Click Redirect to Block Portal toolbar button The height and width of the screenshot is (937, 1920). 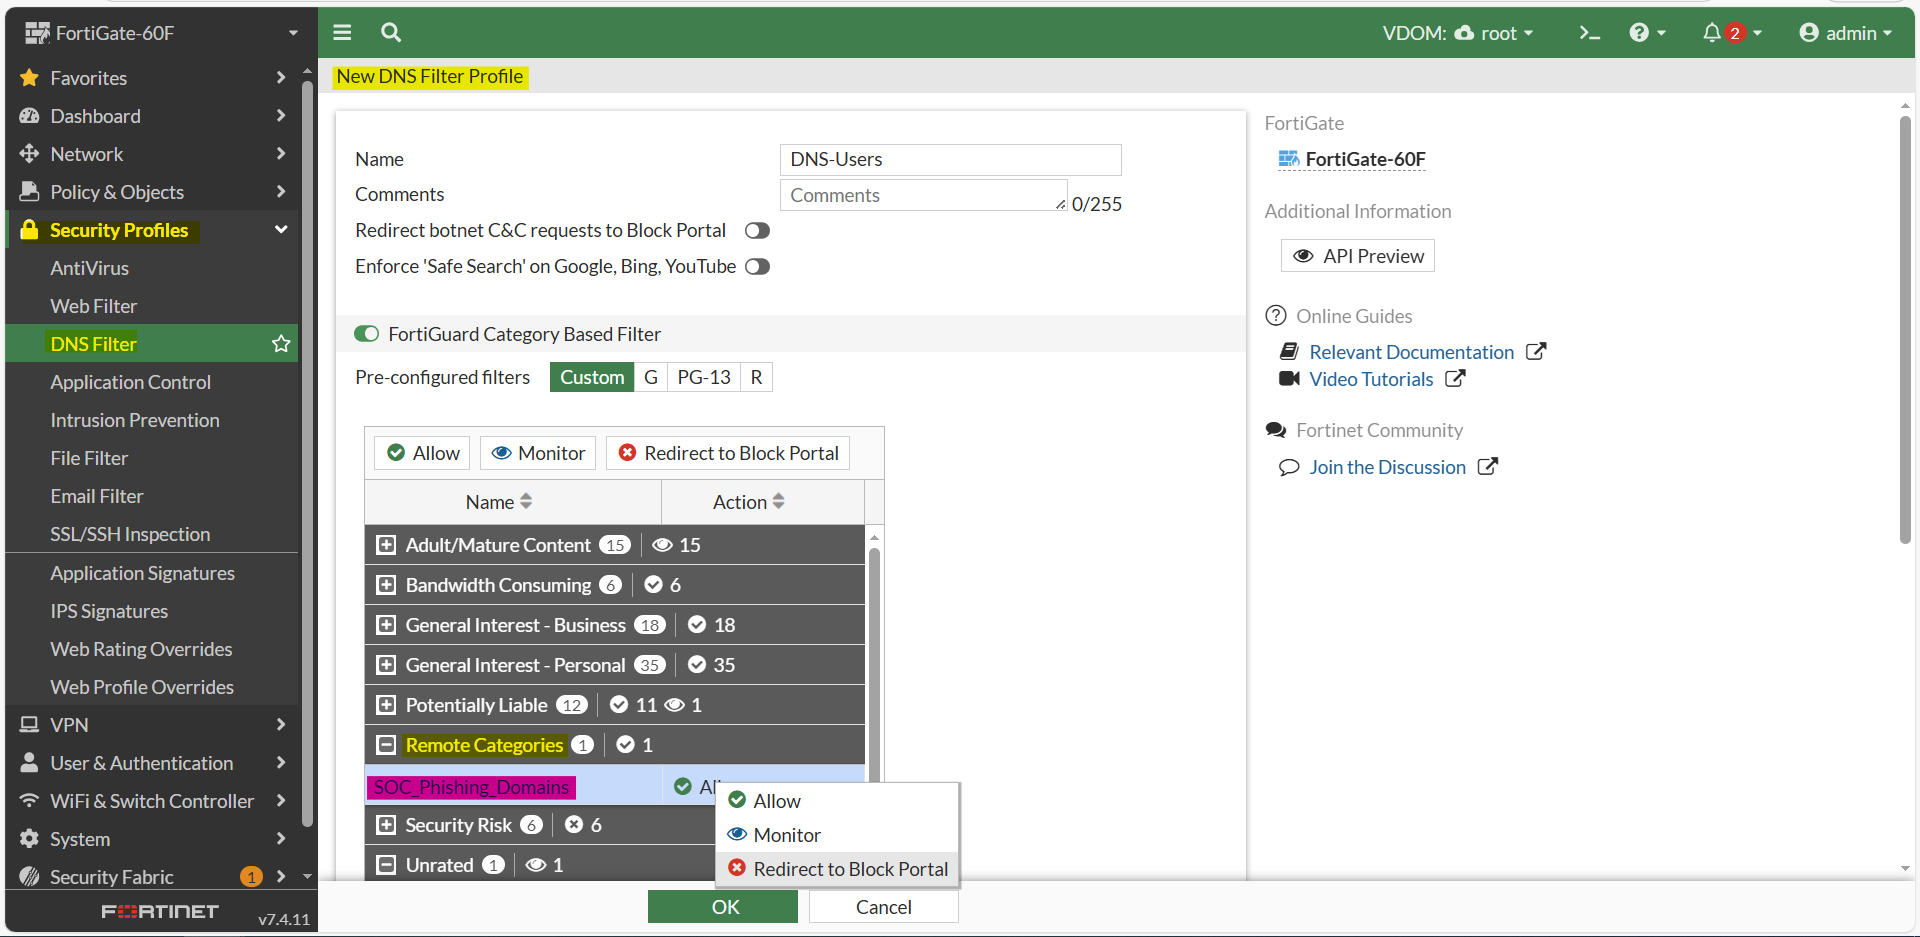pyautogui.click(x=728, y=453)
